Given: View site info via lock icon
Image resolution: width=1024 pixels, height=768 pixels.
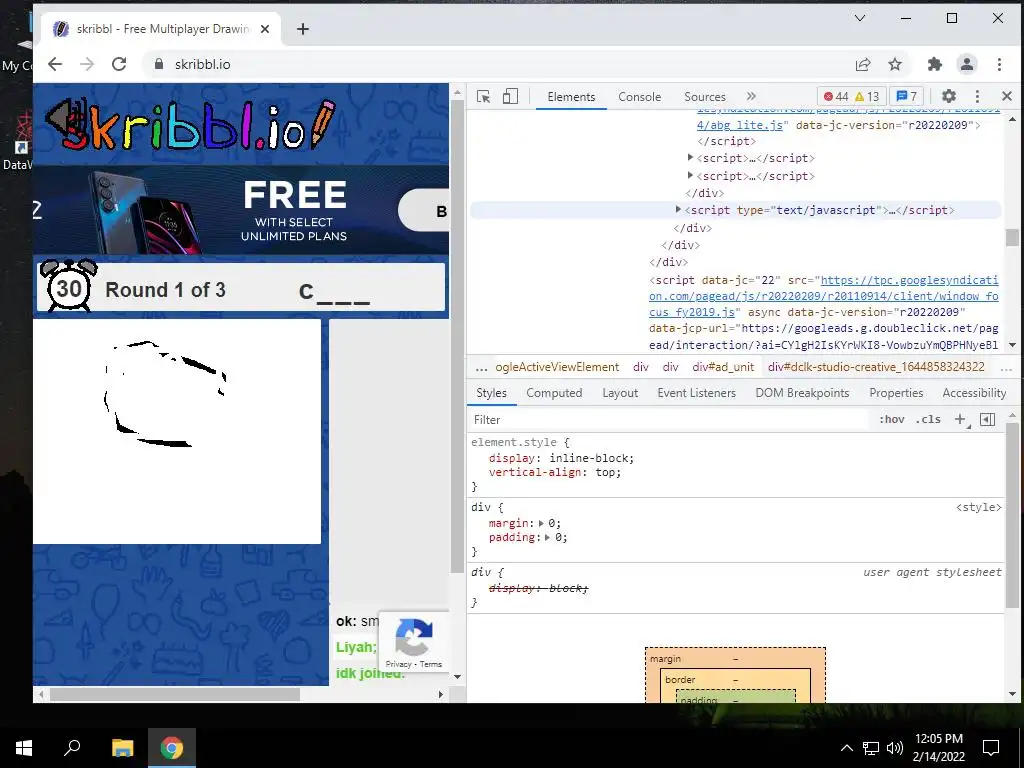Looking at the screenshot, I should coord(158,64).
